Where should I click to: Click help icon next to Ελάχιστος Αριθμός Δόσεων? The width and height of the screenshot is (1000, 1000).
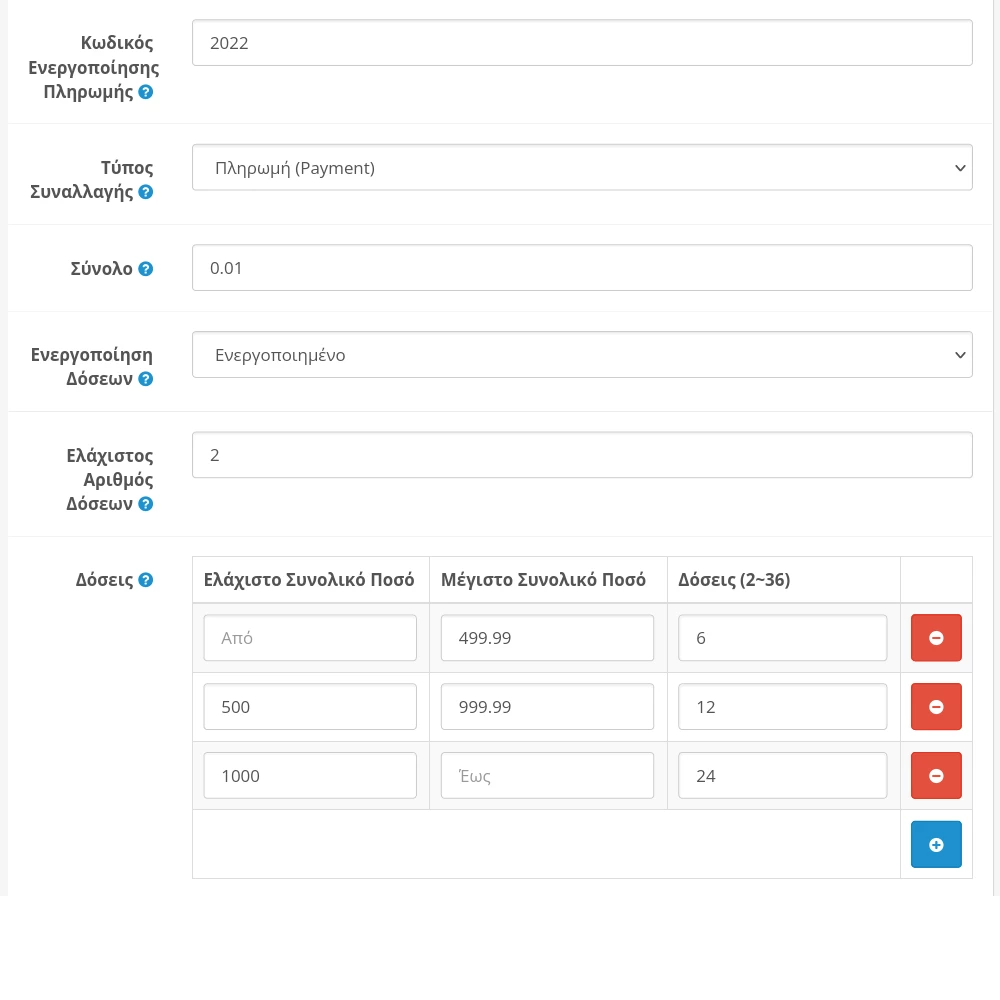146,504
